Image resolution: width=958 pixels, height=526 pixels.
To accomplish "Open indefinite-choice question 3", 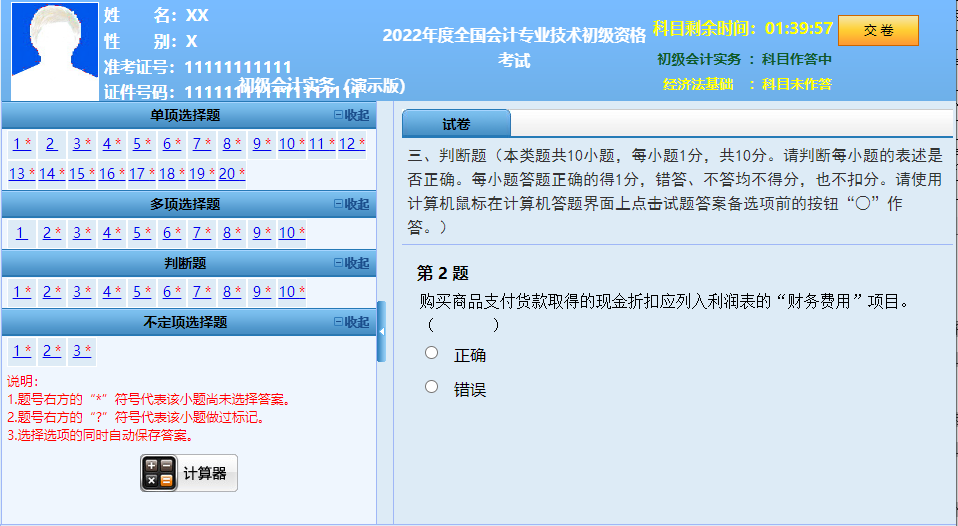I will 80,351.
